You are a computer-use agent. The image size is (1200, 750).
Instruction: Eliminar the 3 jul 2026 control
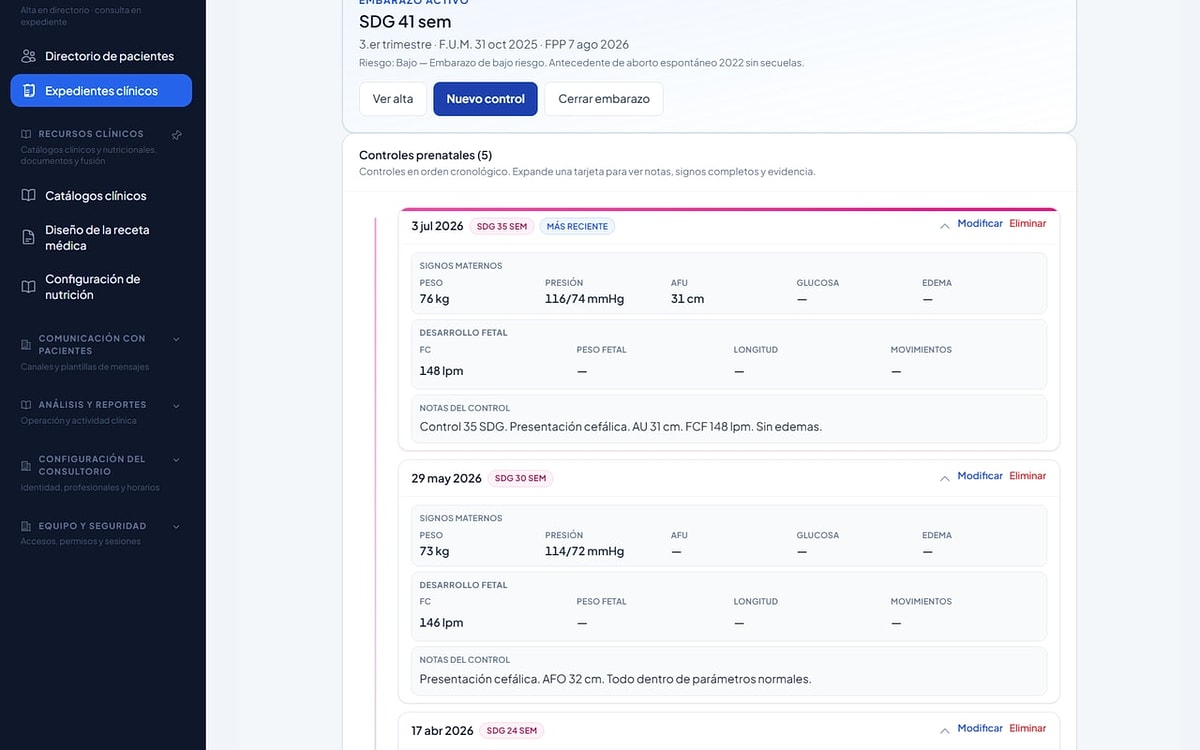tap(1028, 224)
